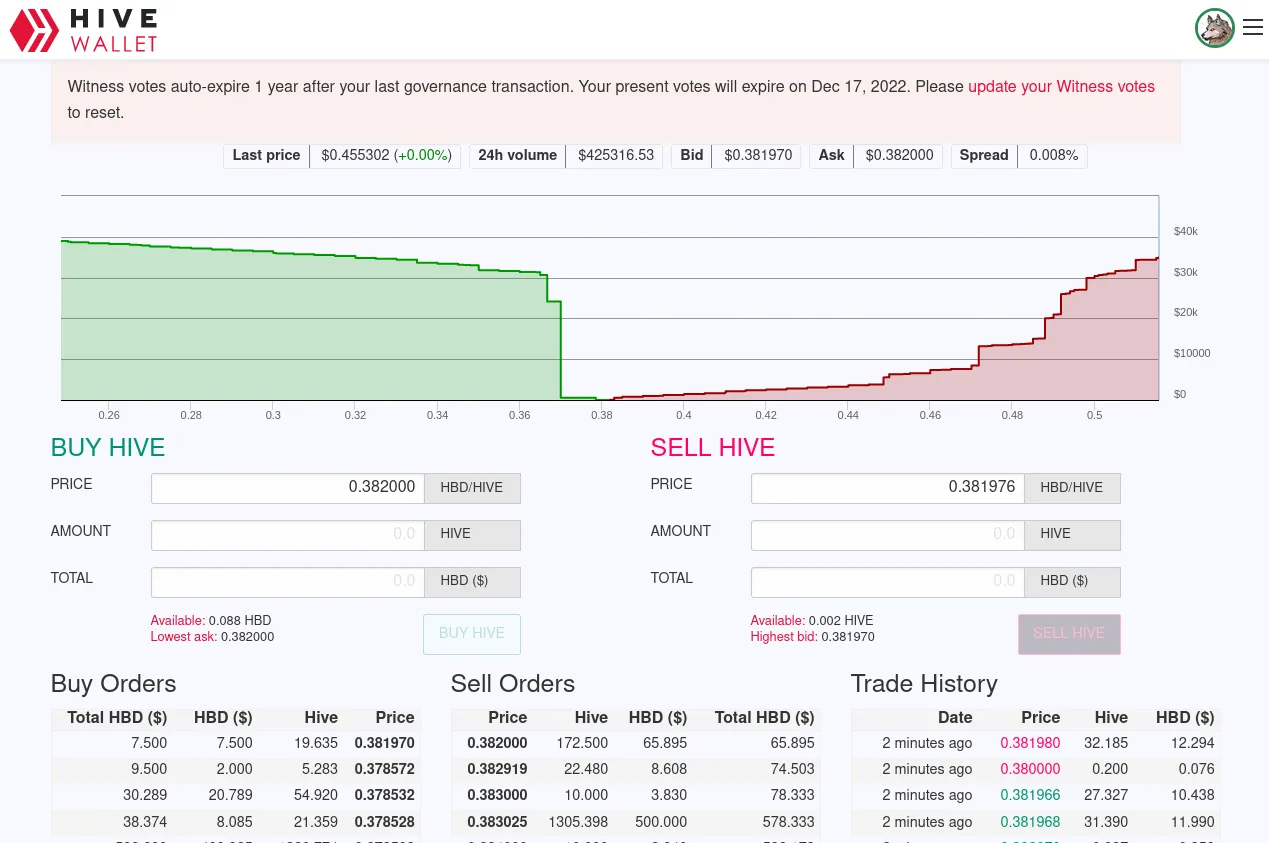Select sell order priced 0.383025
Image resolution: width=1269 pixels, height=843 pixels.
coord(636,822)
